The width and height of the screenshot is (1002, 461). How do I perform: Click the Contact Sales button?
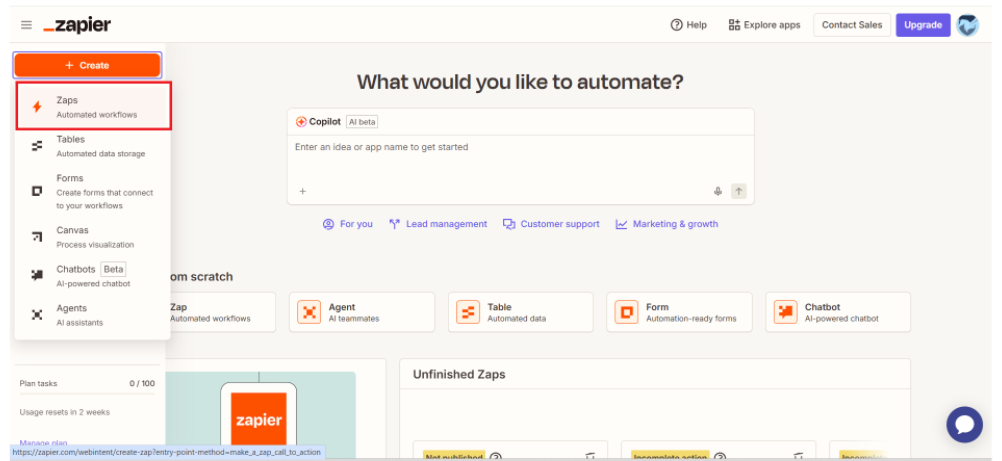tap(851, 25)
